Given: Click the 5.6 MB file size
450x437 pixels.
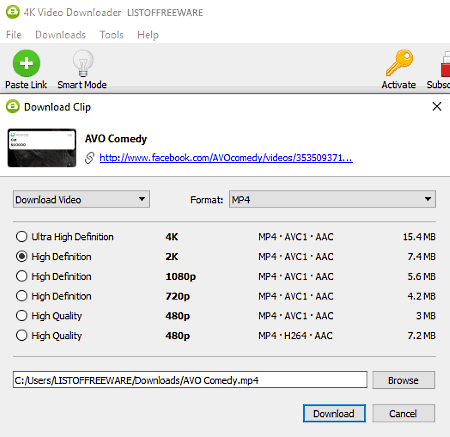Looking at the screenshot, I should point(421,276).
